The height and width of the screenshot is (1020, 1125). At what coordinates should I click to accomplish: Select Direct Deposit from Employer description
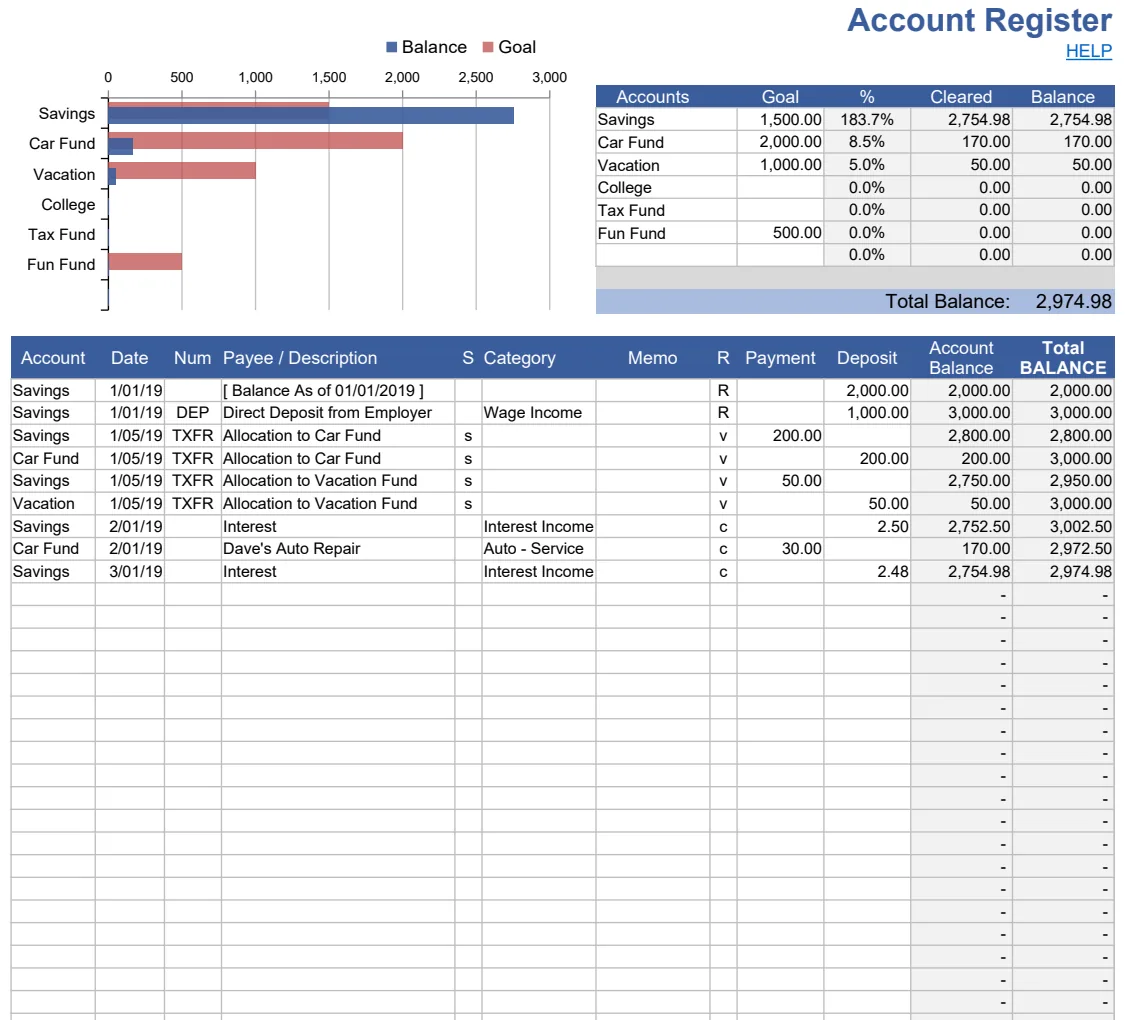coord(338,413)
